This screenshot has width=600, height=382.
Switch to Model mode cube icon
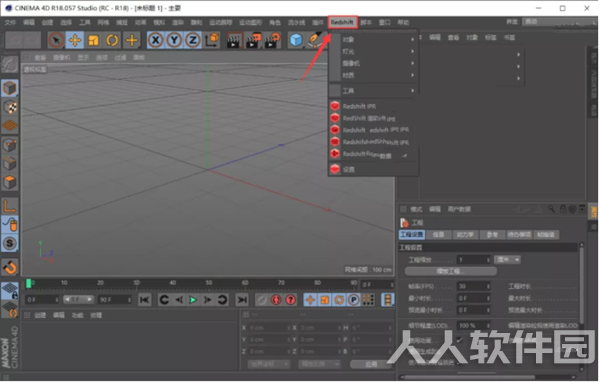[10, 88]
